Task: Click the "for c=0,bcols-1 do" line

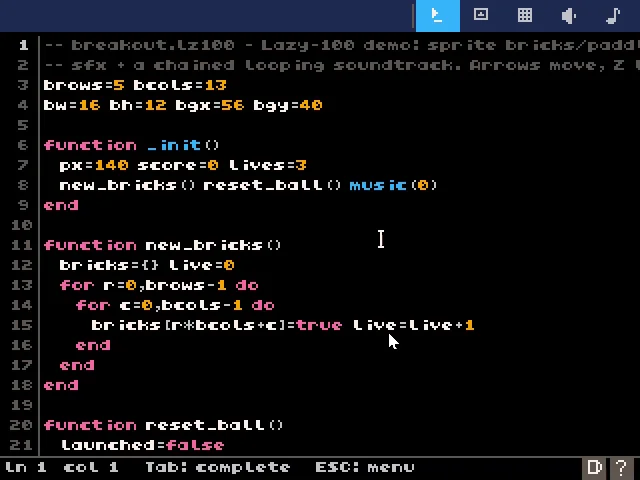Action: 175,305
